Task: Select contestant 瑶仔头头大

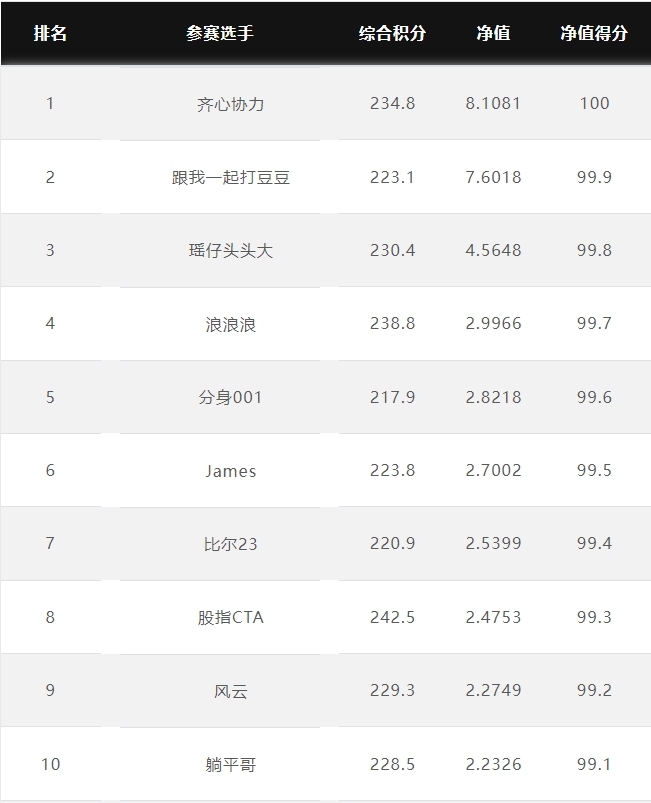Action: 230,250
